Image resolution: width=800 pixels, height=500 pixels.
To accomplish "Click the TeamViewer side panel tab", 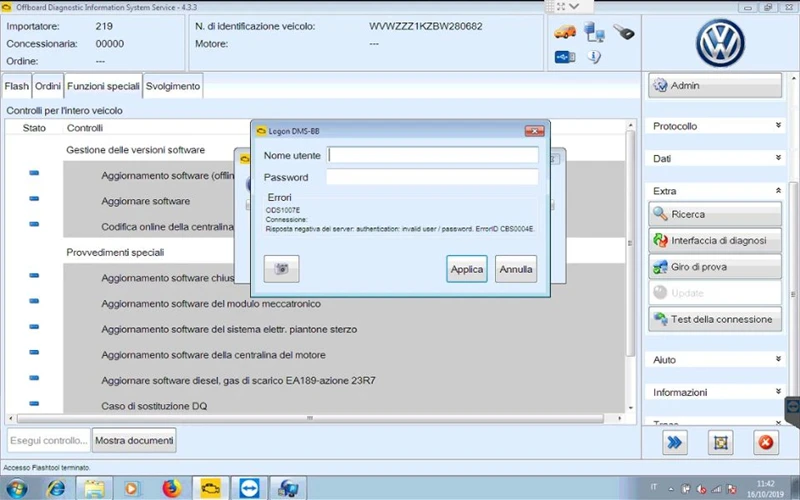I will pyautogui.click(x=792, y=409).
